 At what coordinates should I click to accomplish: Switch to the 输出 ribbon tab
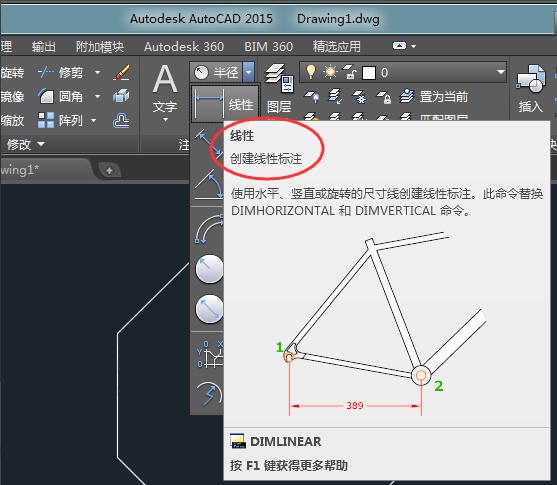click(x=44, y=47)
